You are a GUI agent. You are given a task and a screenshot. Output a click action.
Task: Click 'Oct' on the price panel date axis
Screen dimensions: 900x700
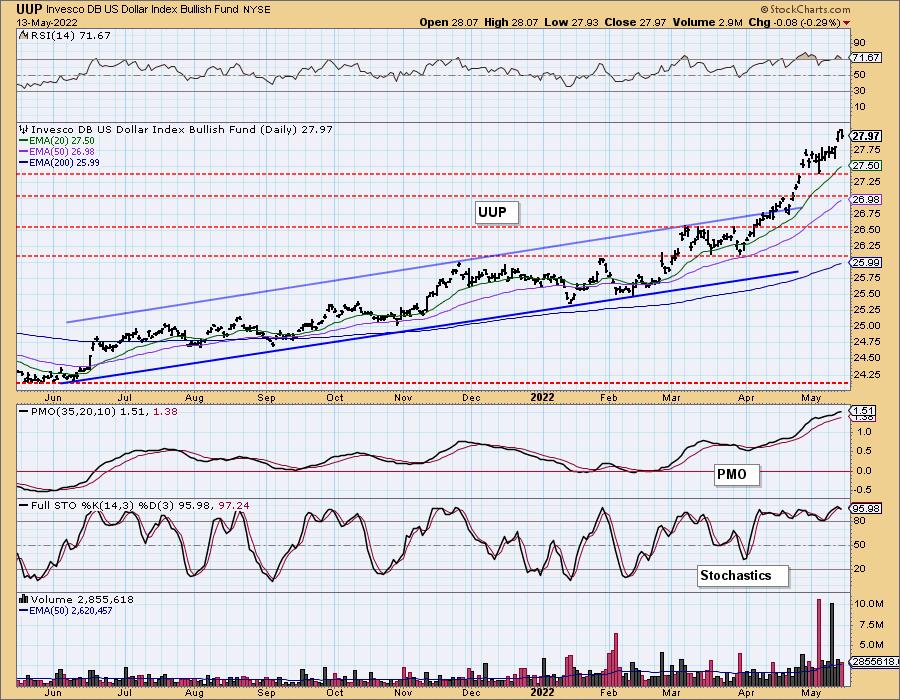click(335, 398)
